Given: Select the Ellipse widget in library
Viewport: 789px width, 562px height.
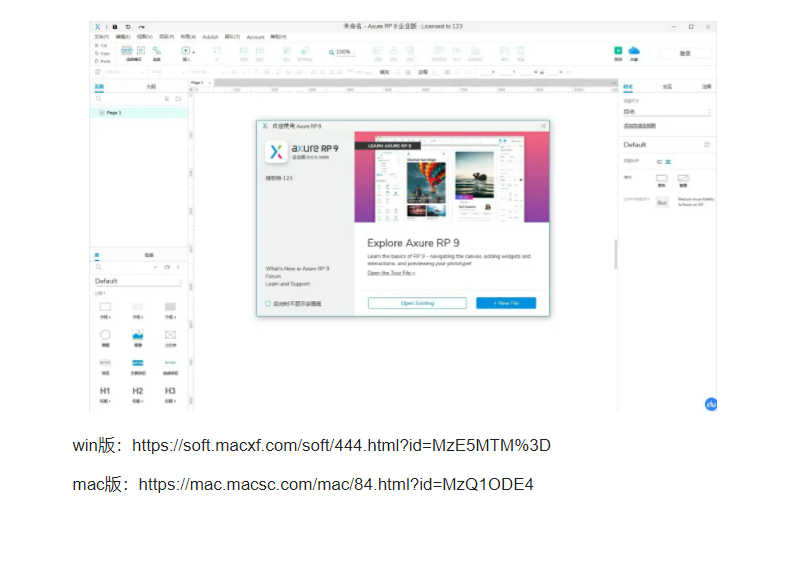Looking at the screenshot, I should pos(105,338).
